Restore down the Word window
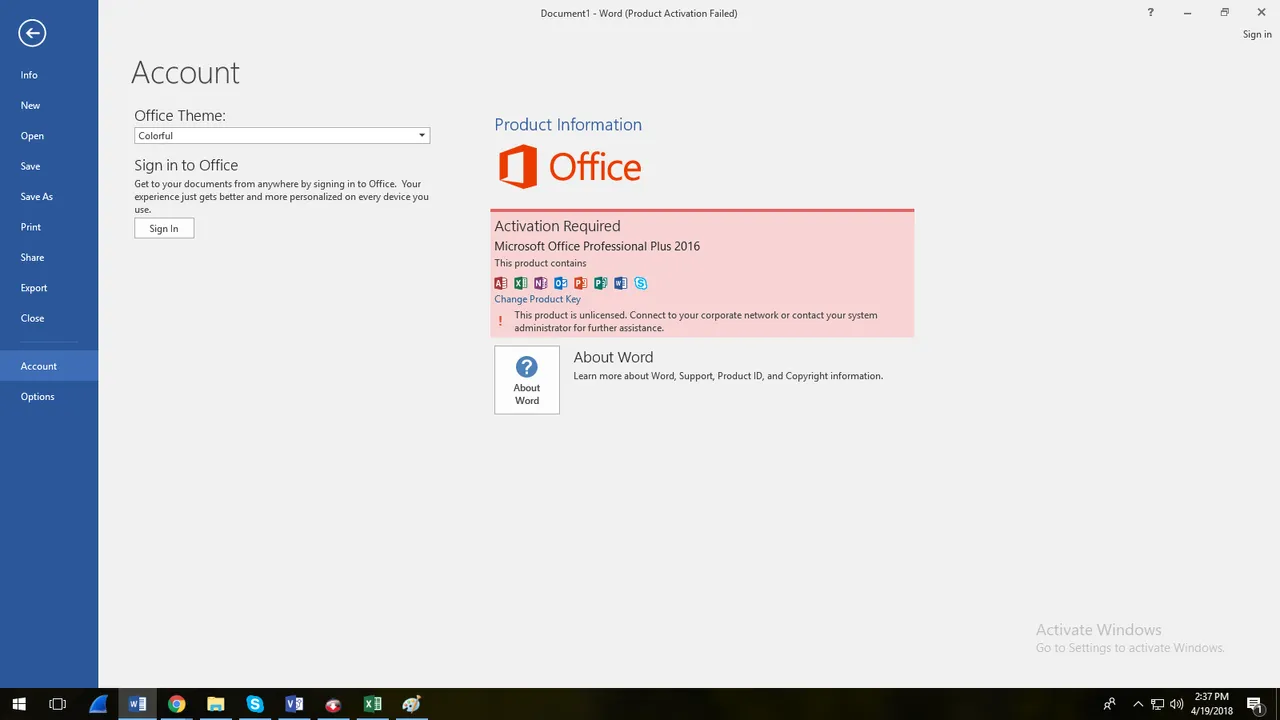Viewport: 1280px width, 720px height. [x=1224, y=13]
